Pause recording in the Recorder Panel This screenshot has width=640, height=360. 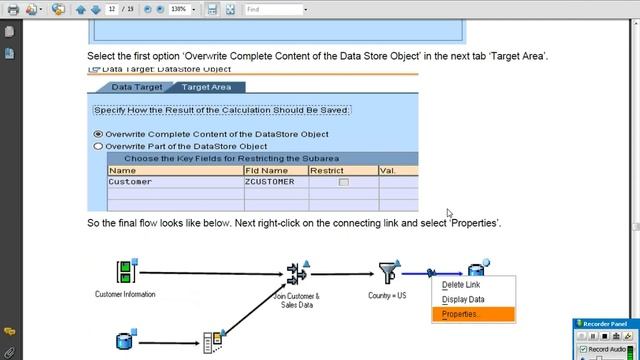pos(593,336)
